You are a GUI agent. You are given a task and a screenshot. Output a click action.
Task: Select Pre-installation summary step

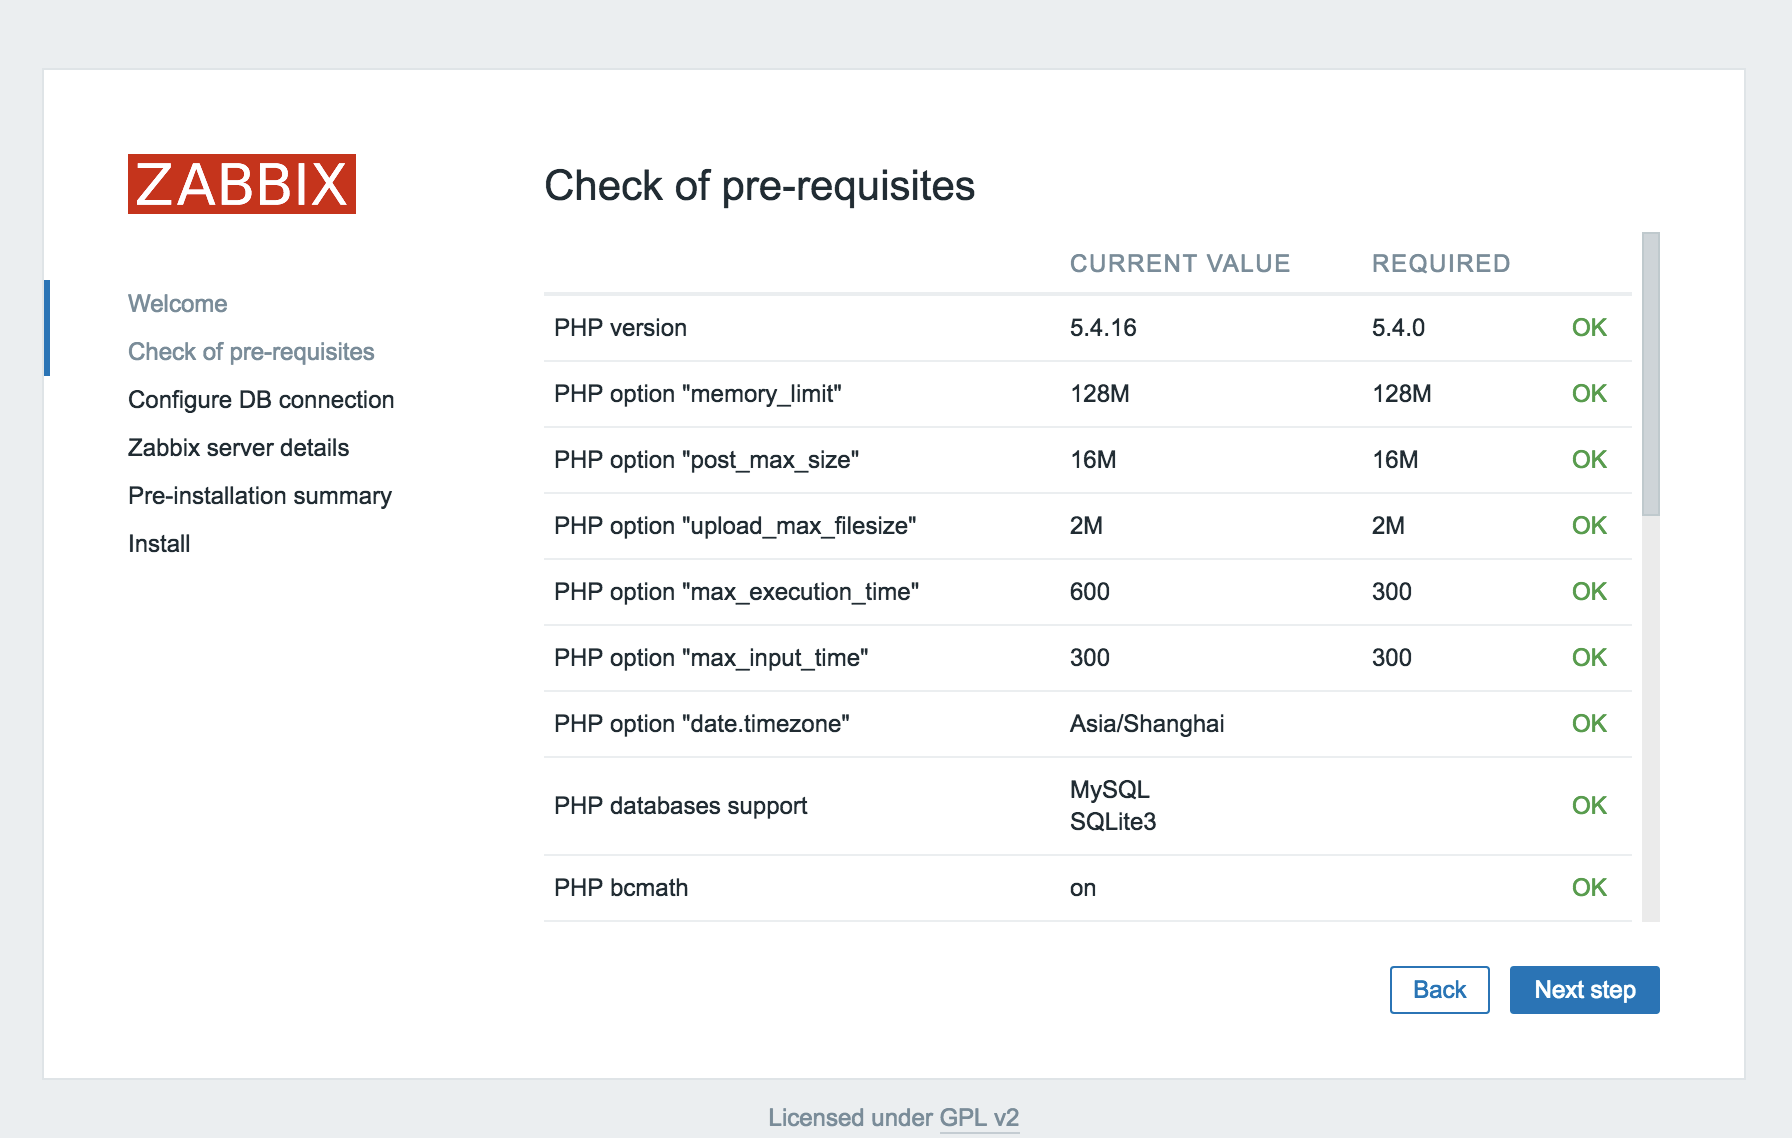click(x=260, y=496)
